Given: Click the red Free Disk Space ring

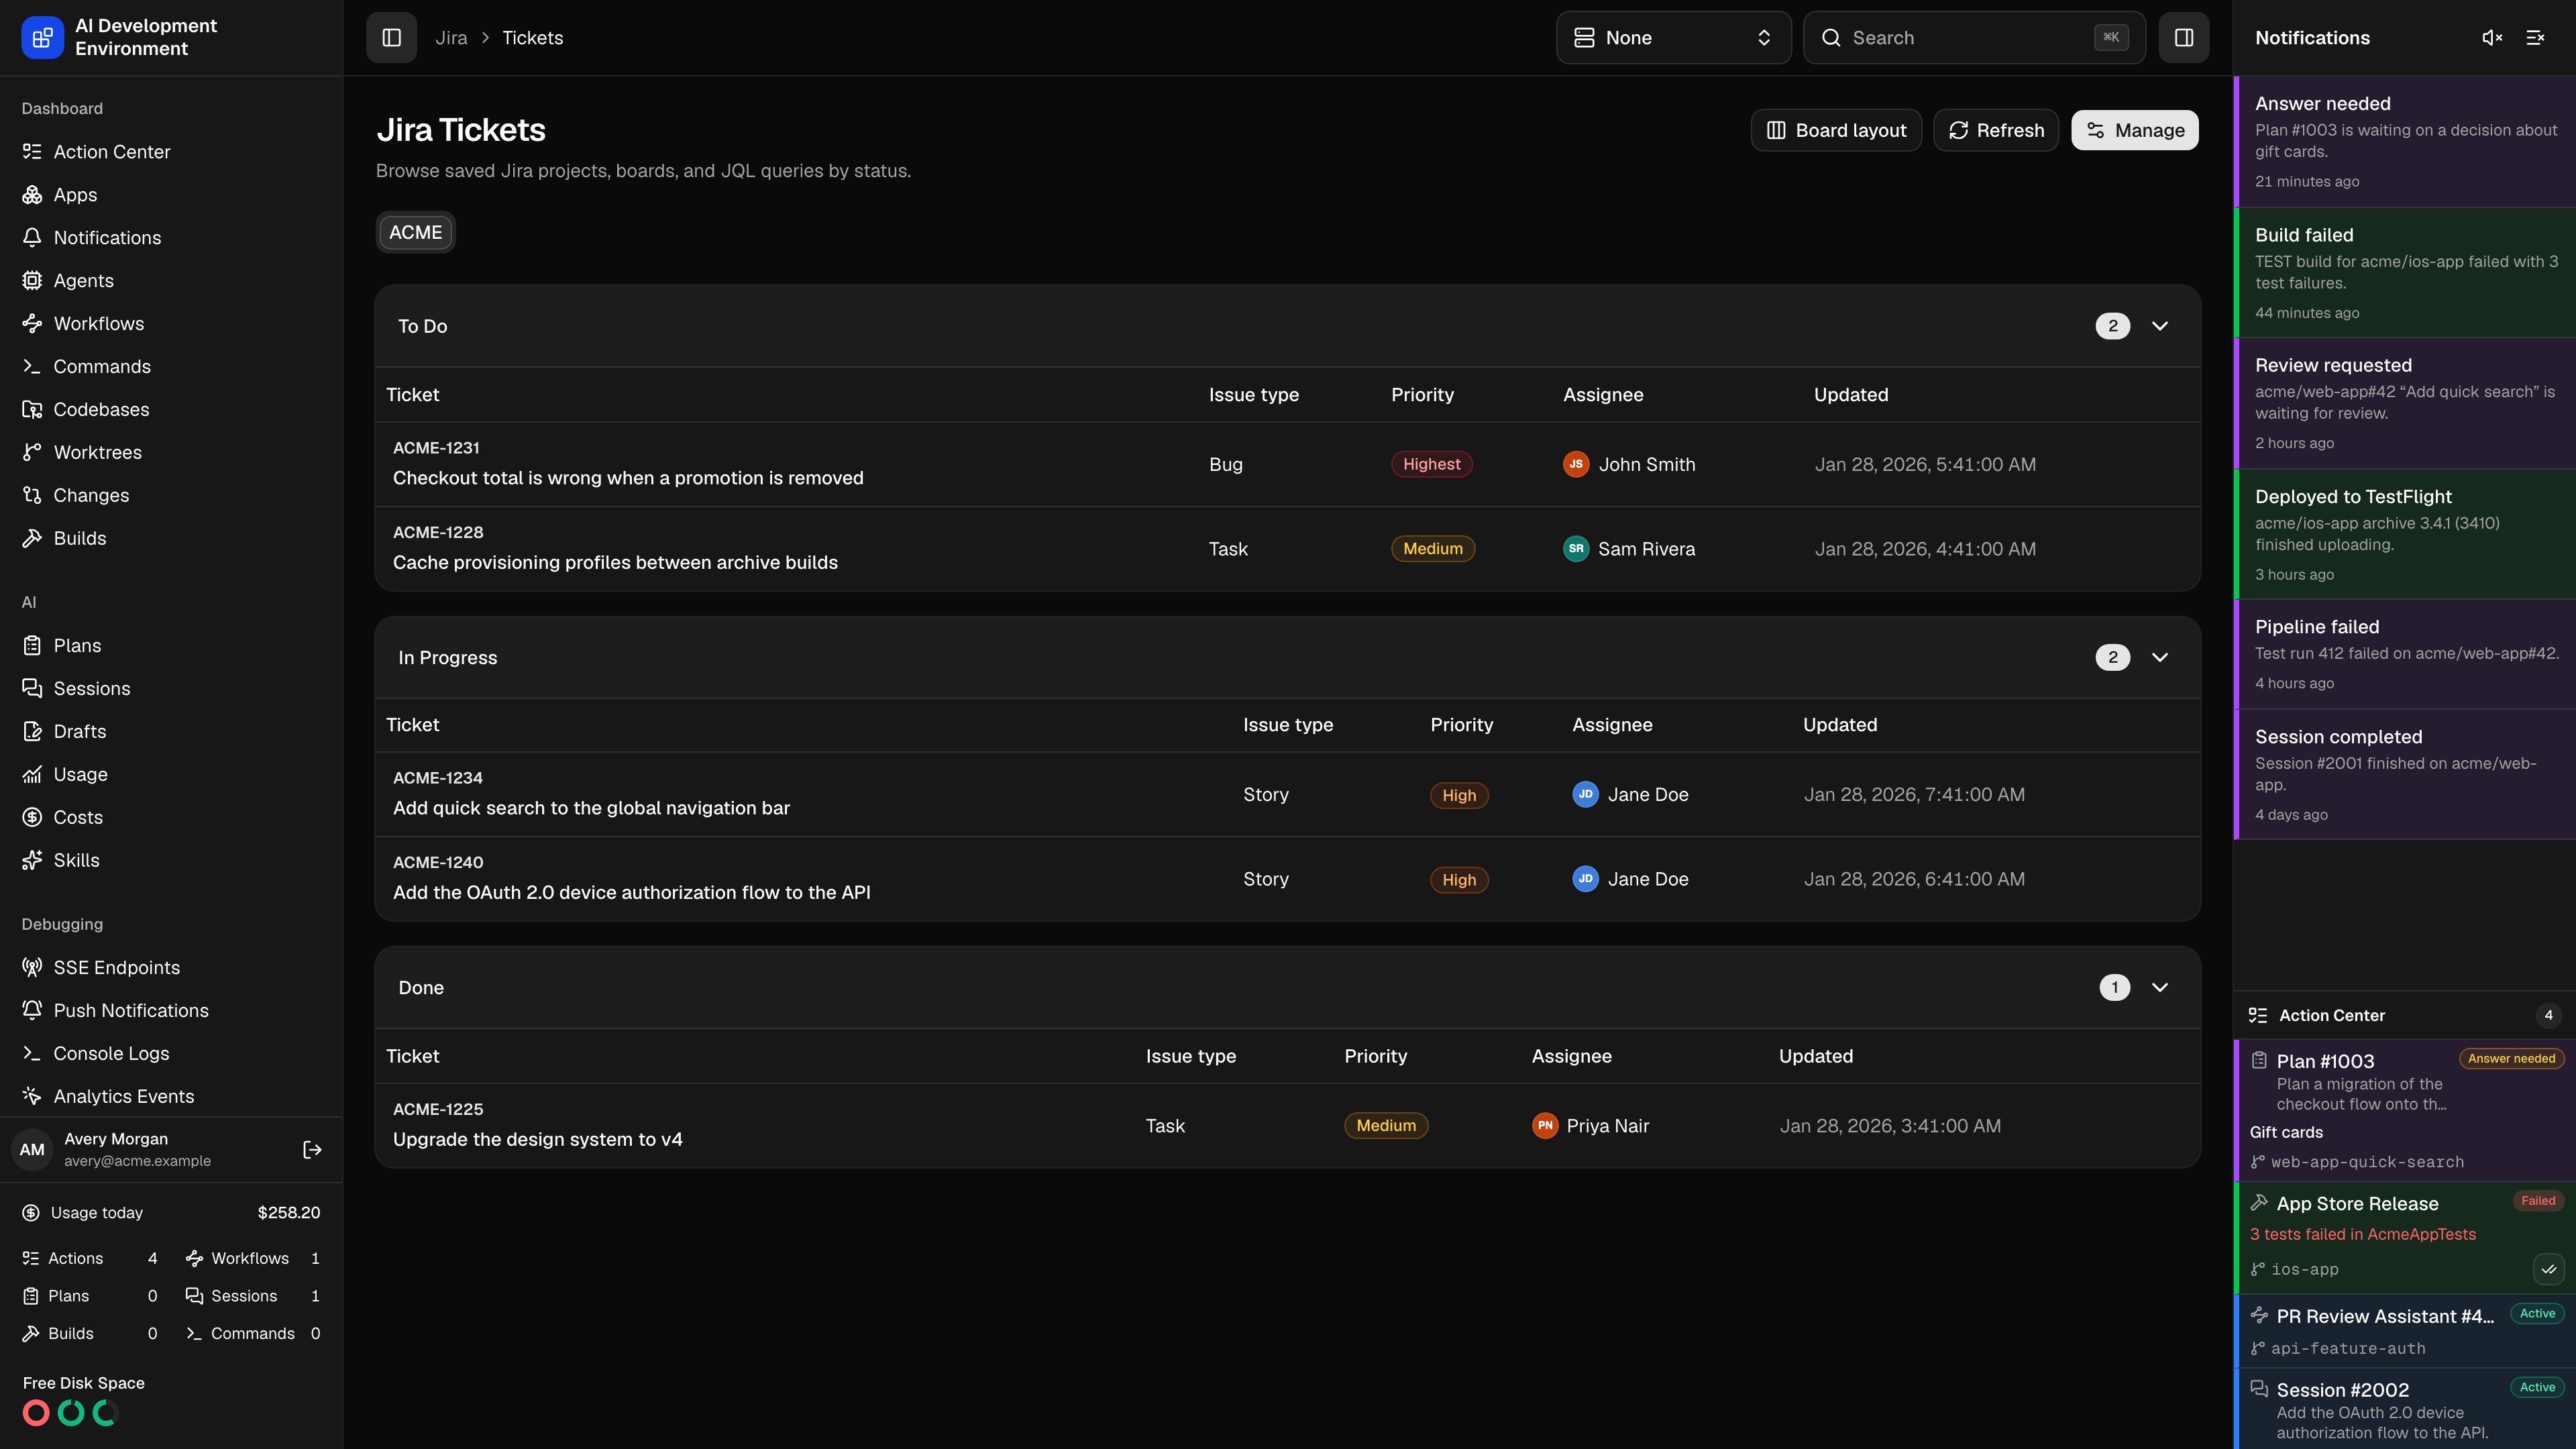Looking at the screenshot, I should 36,1413.
